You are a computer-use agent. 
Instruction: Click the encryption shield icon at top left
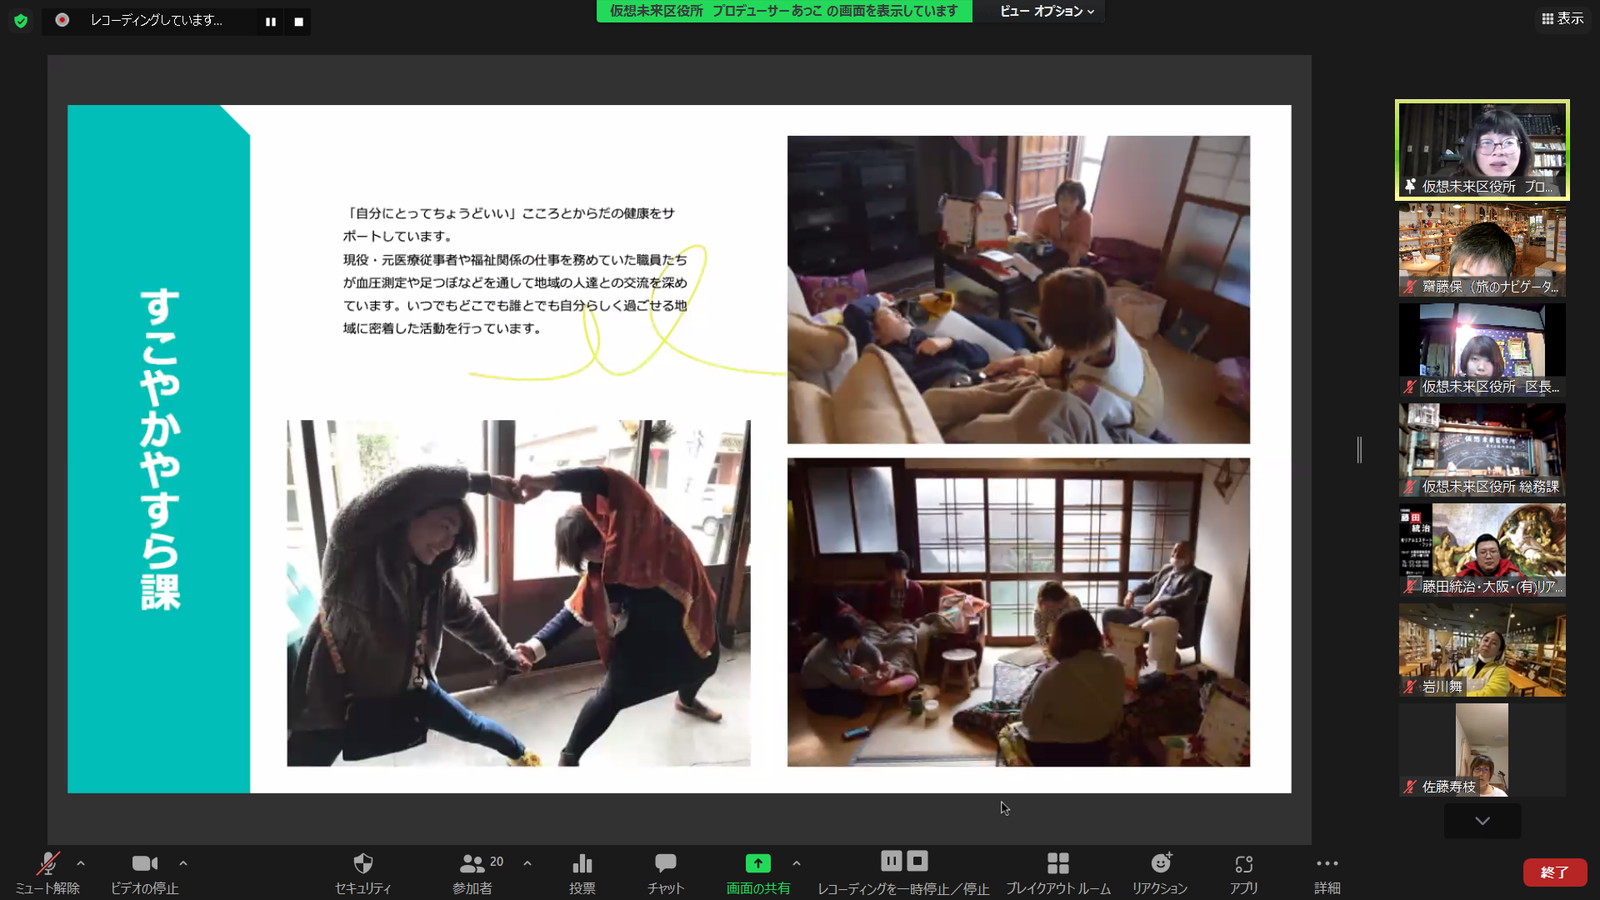coord(20,20)
